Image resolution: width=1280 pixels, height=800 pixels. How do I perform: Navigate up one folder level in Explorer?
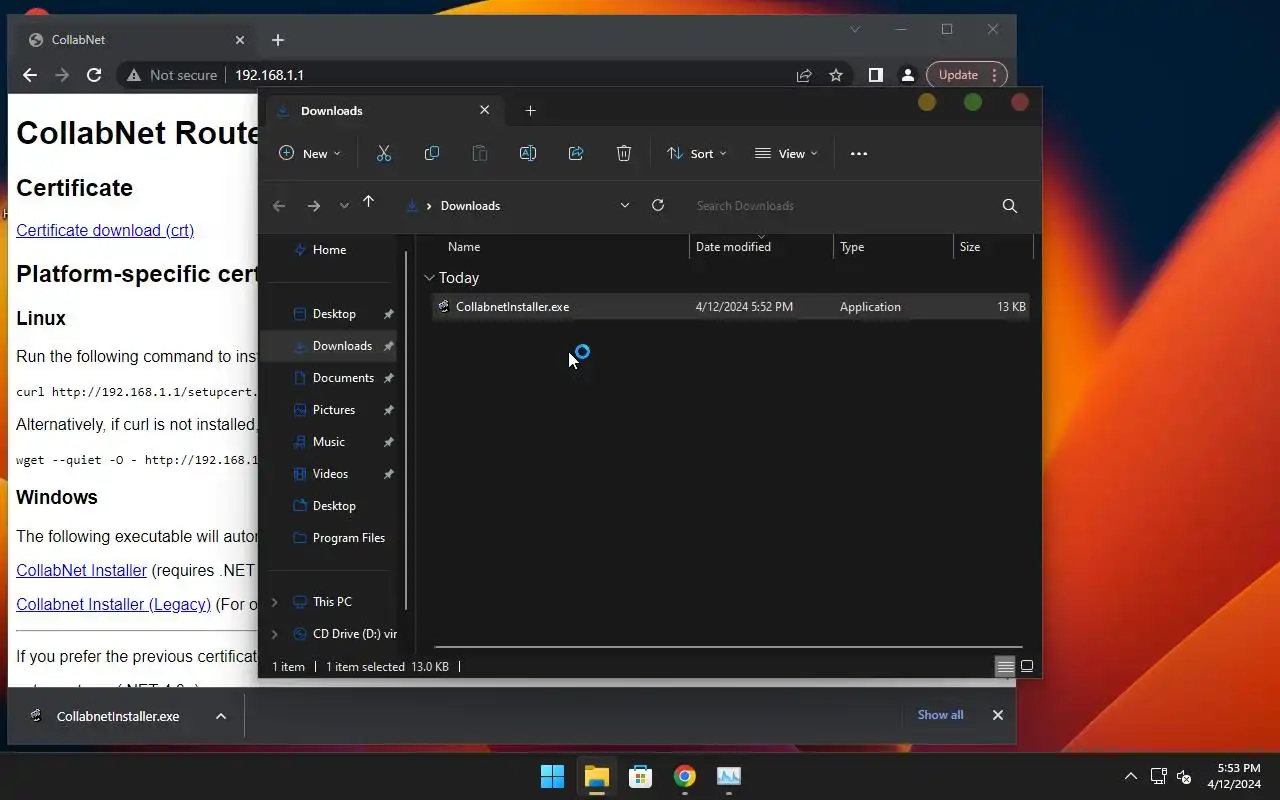(x=368, y=202)
